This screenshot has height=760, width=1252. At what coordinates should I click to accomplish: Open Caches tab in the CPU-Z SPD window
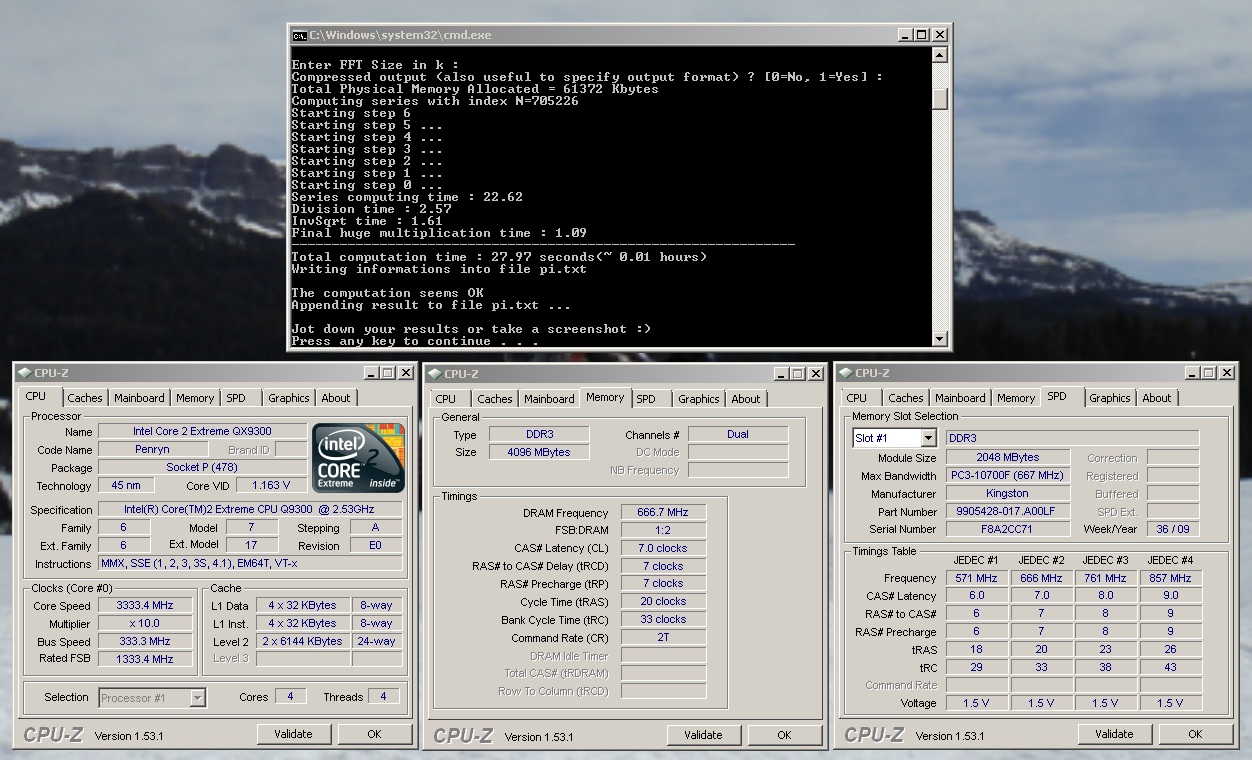pyautogui.click(x=906, y=398)
